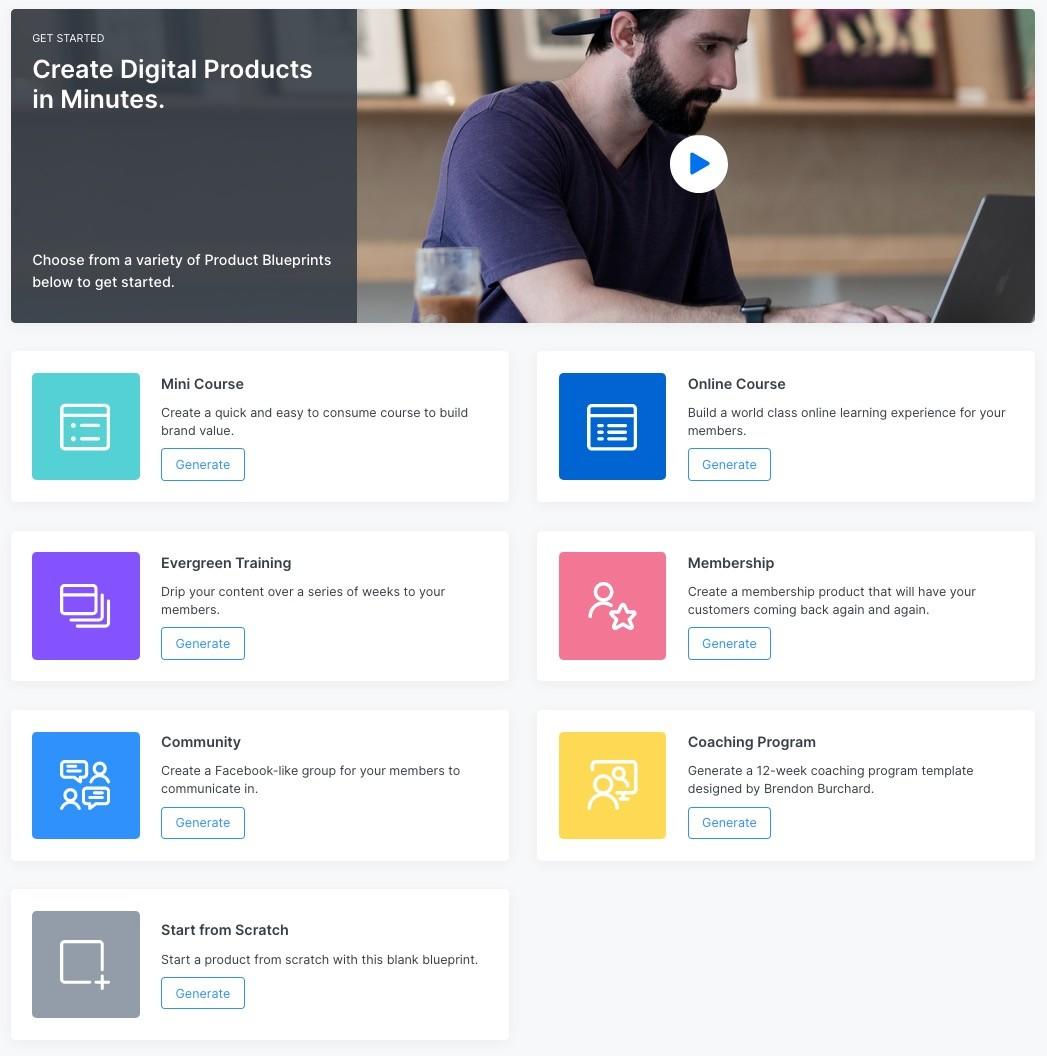
Task: Click the blank blueprint description text
Action: coord(319,960)
